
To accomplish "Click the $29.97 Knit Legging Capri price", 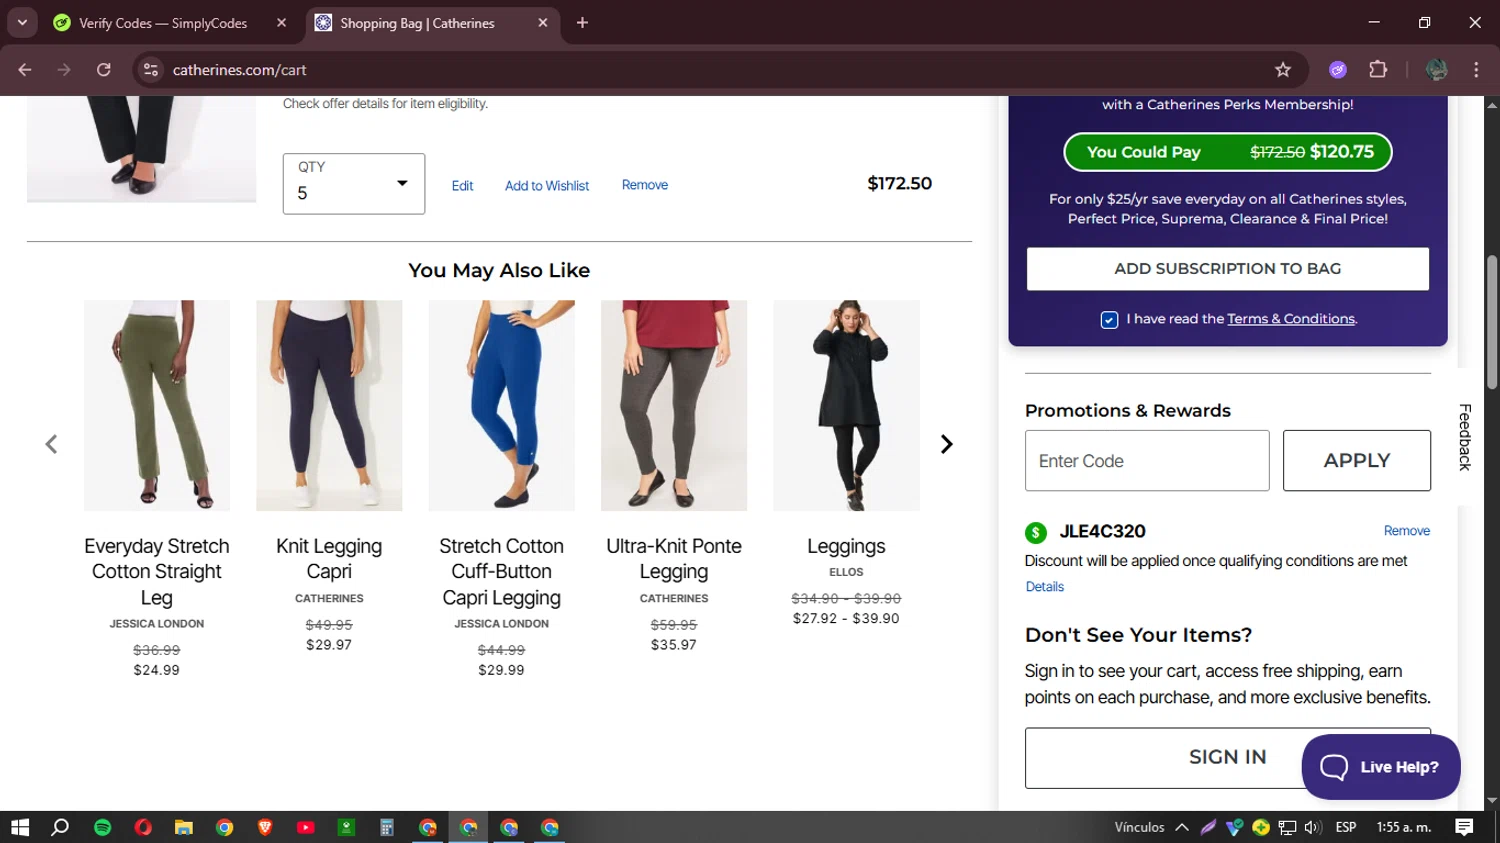I will tap(329, 645).
